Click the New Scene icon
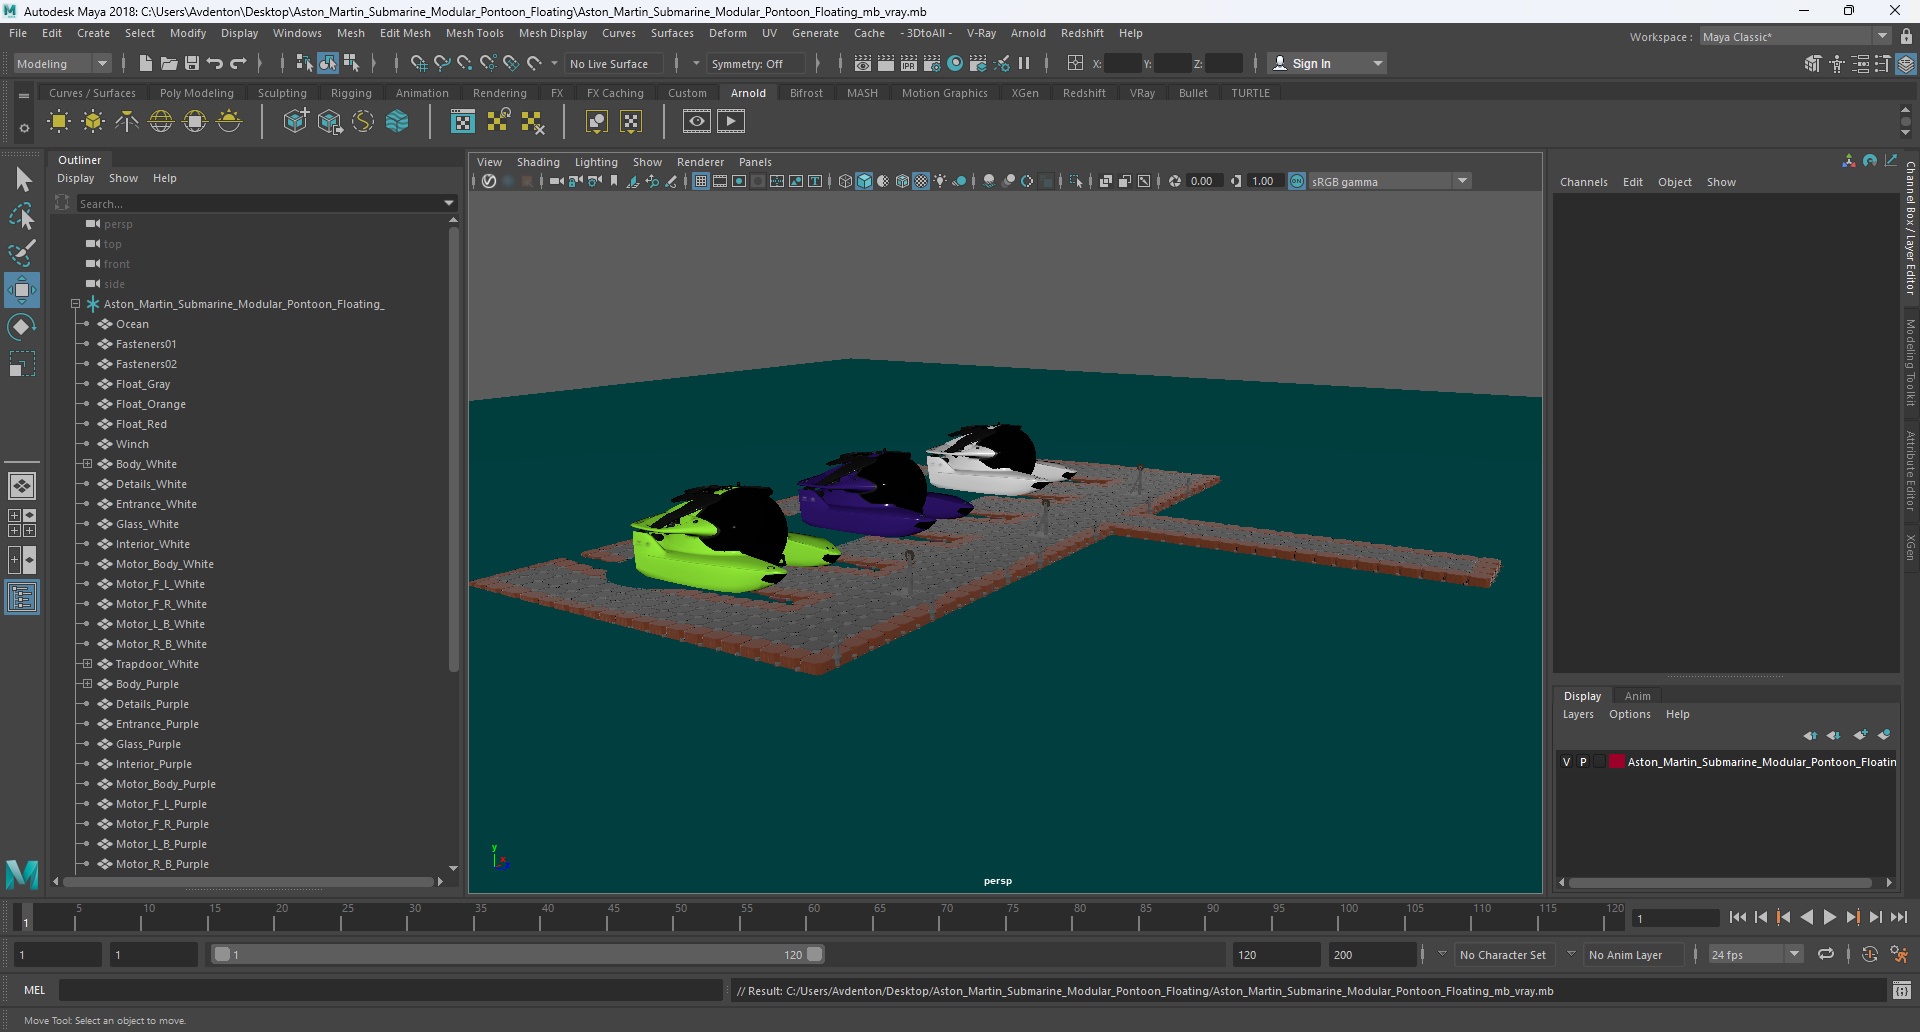 pos(146,63)
